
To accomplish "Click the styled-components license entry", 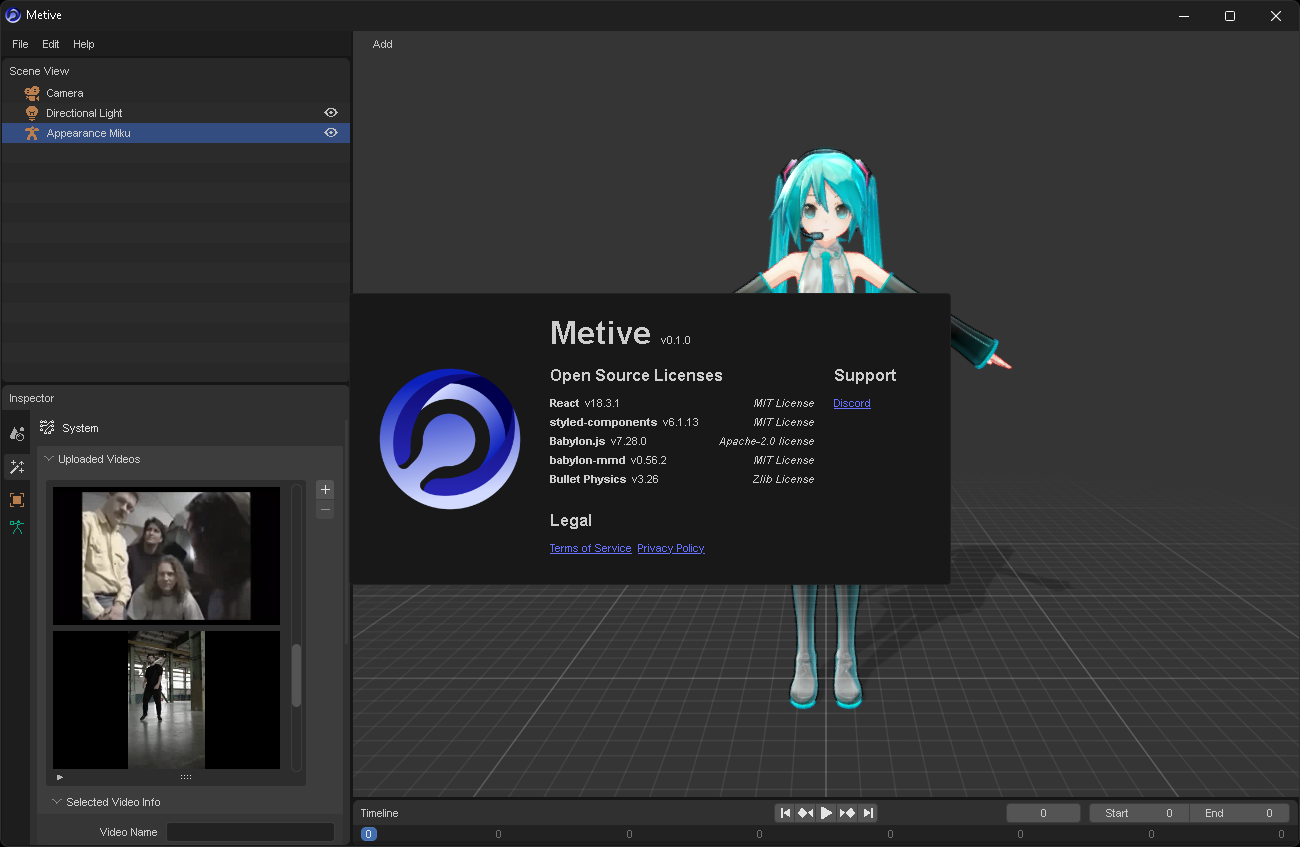I will [682, 422].
